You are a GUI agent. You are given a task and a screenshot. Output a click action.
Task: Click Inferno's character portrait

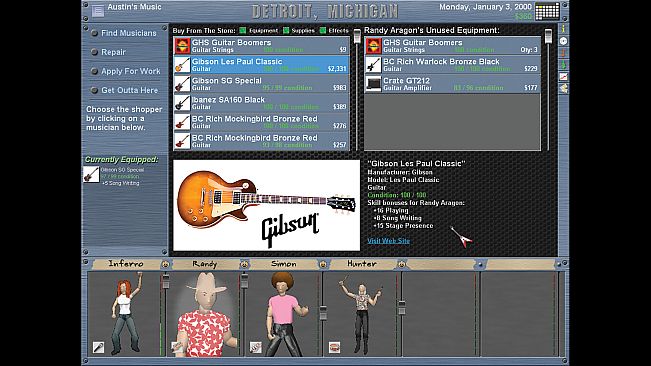(125, 314)
